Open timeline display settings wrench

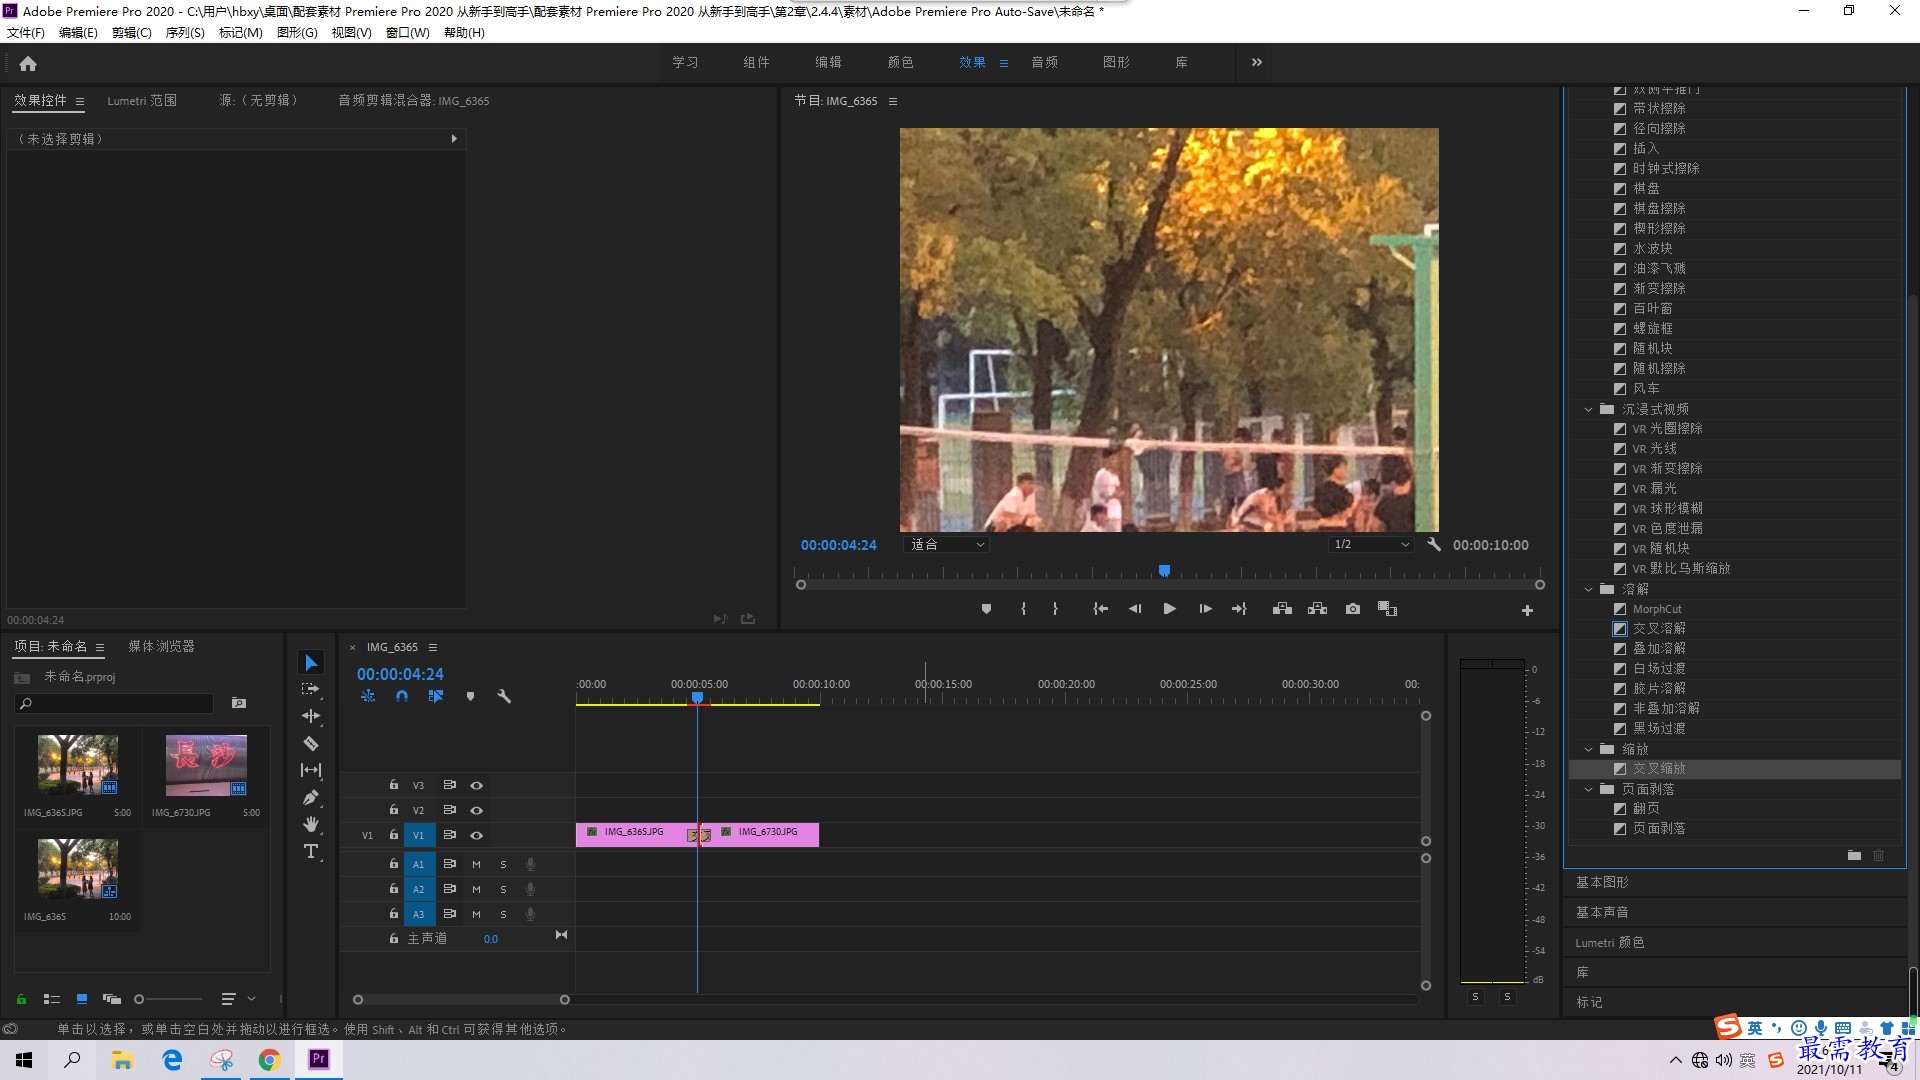(x=504, y=696)
